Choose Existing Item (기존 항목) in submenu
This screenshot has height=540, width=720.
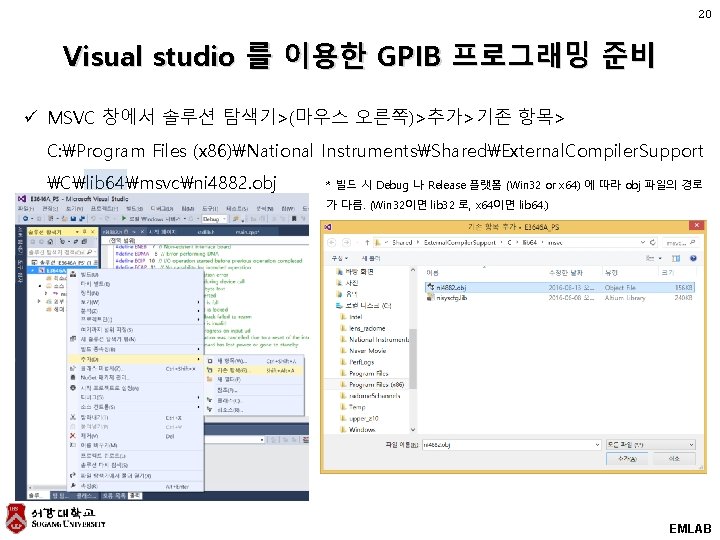tap(254, 370)
